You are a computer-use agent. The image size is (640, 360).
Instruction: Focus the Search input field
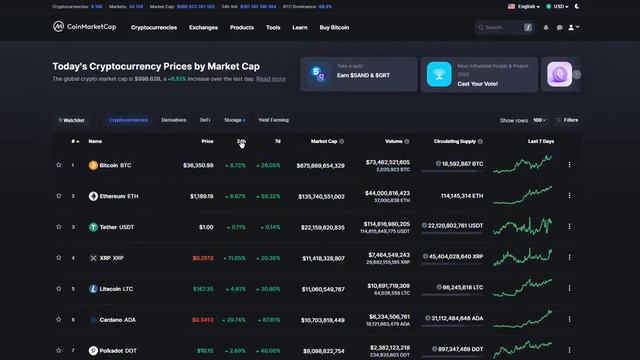504,27
